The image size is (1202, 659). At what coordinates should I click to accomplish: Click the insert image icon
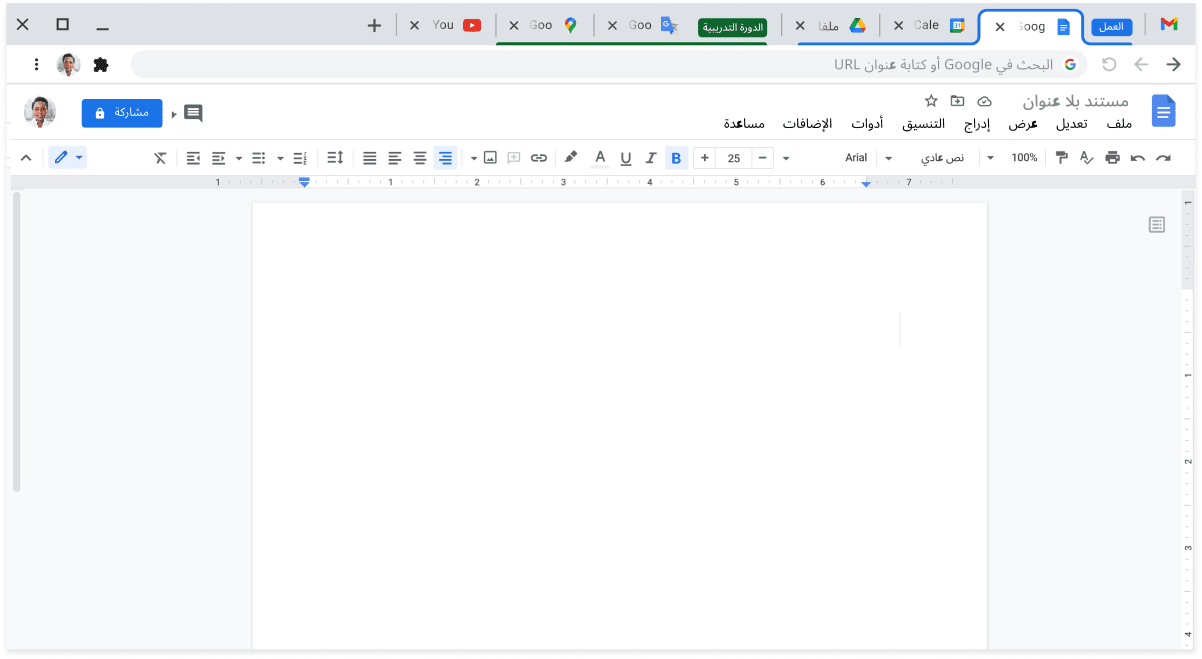coord(490,158)
